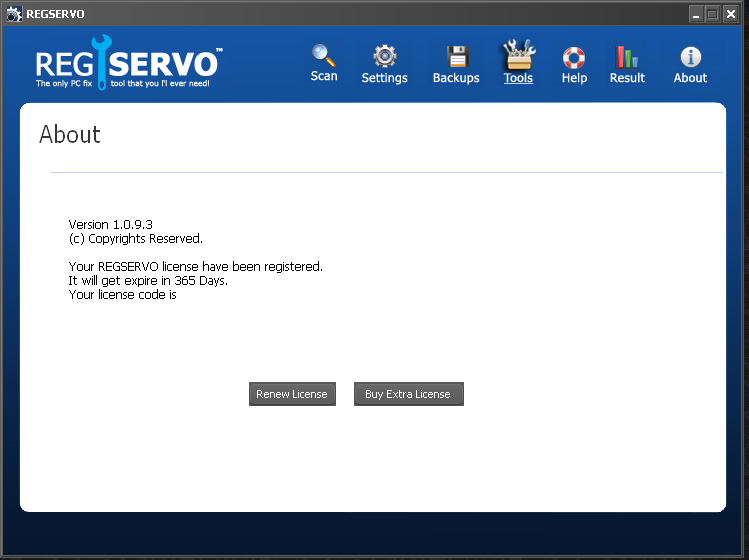The image size is (749, 560).
Task: Click the 'Your license code is' line
Action: [x=123, y=295]
